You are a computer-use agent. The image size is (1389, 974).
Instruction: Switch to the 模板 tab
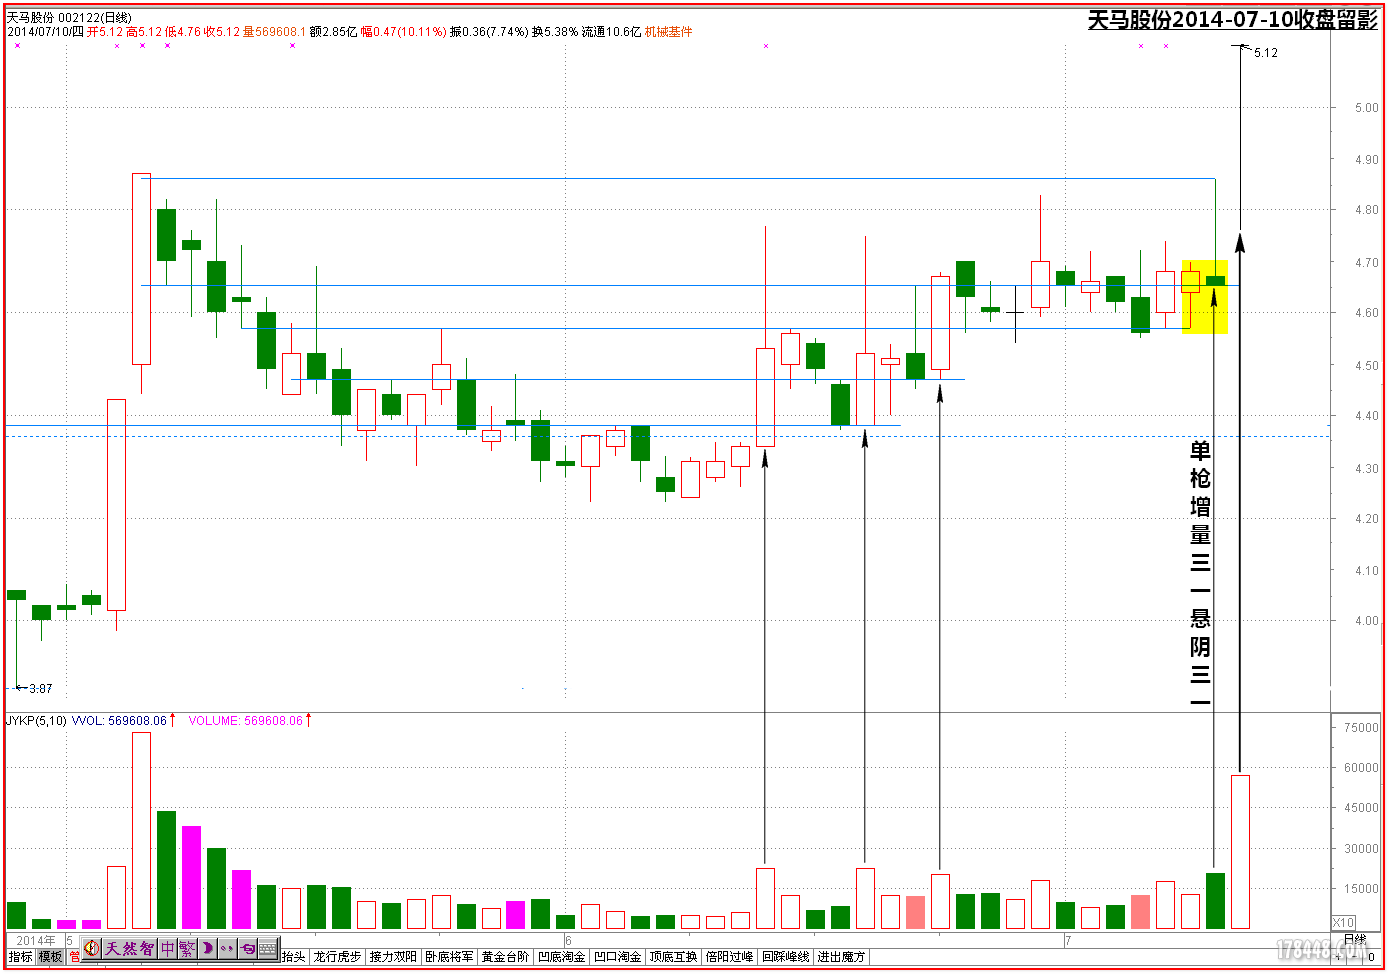click(x=50, y=957)
